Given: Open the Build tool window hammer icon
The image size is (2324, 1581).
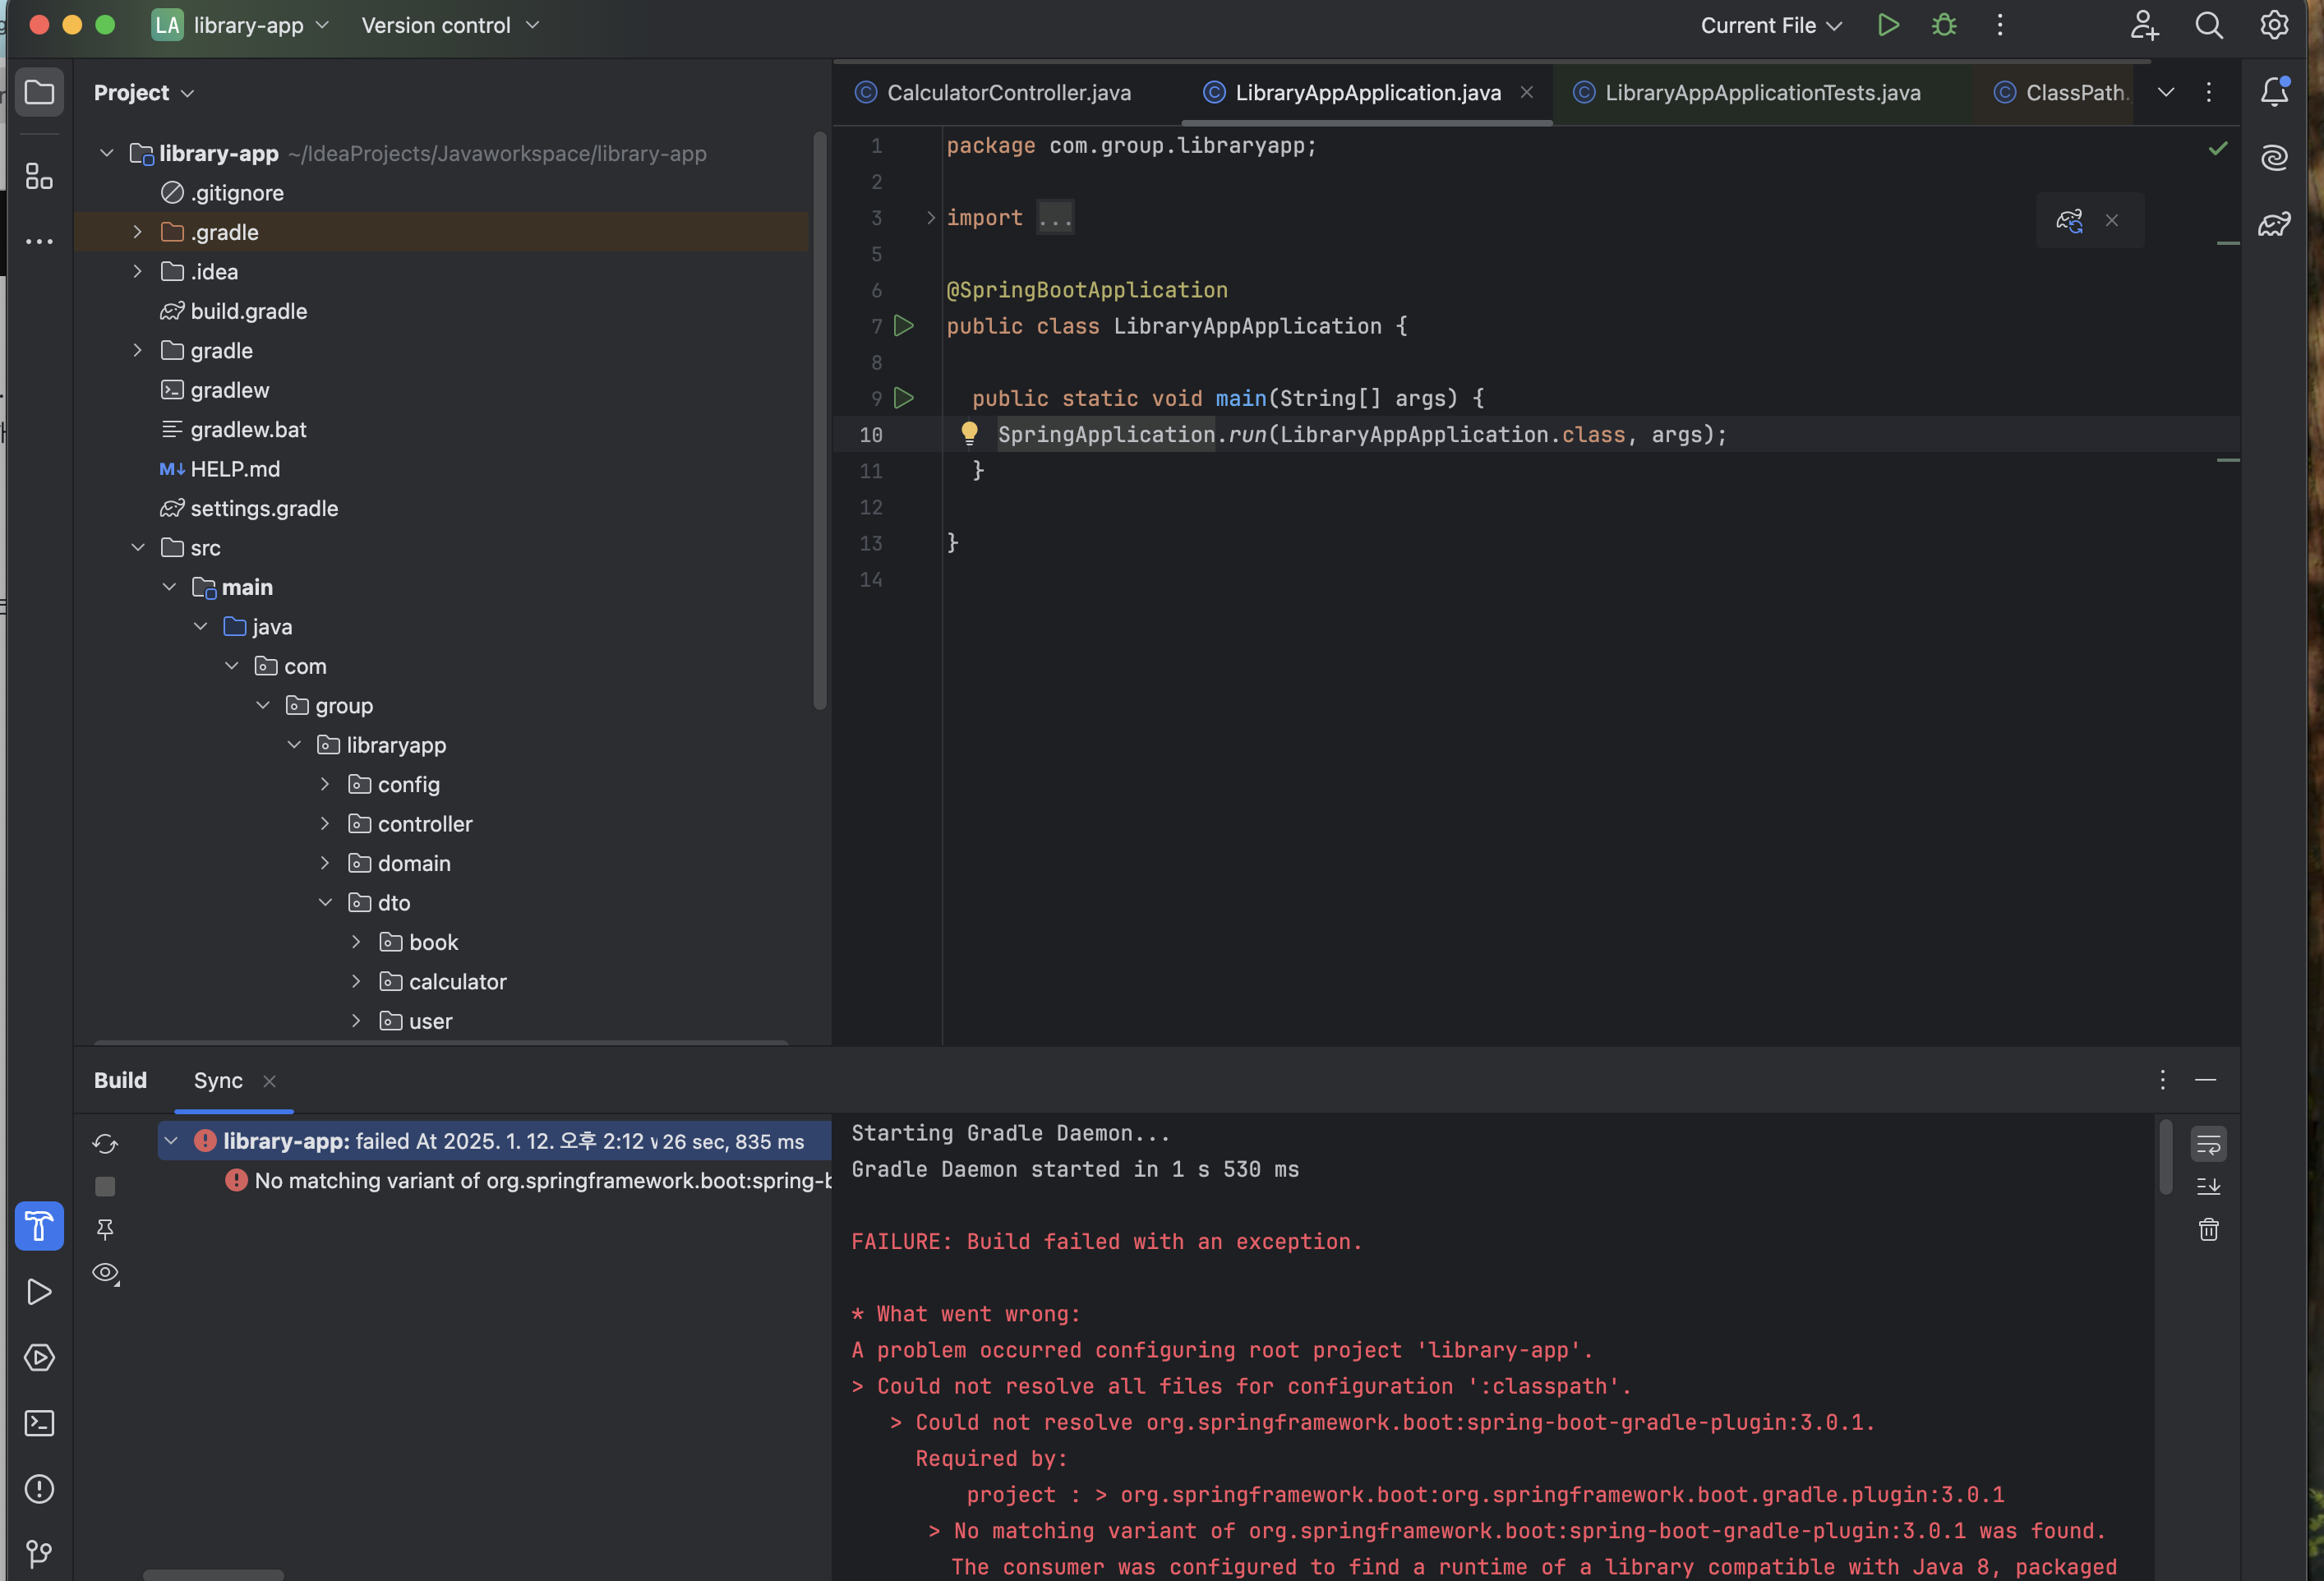Looking at the screenshot, I should pos(39,1225).
